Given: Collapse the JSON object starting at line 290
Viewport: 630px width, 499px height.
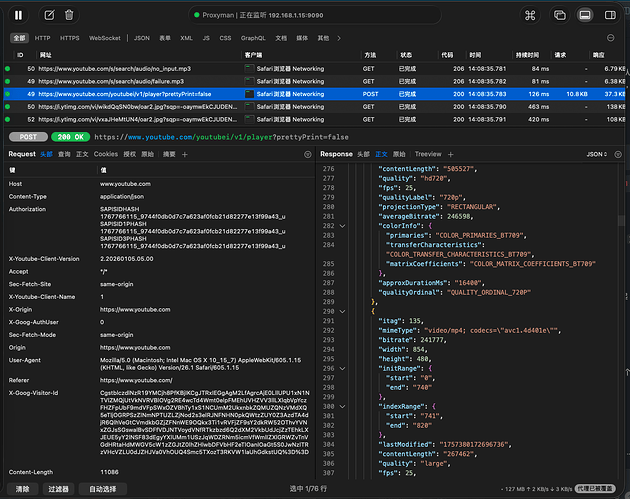Looking at the screenshot, I should pos(342,311).
